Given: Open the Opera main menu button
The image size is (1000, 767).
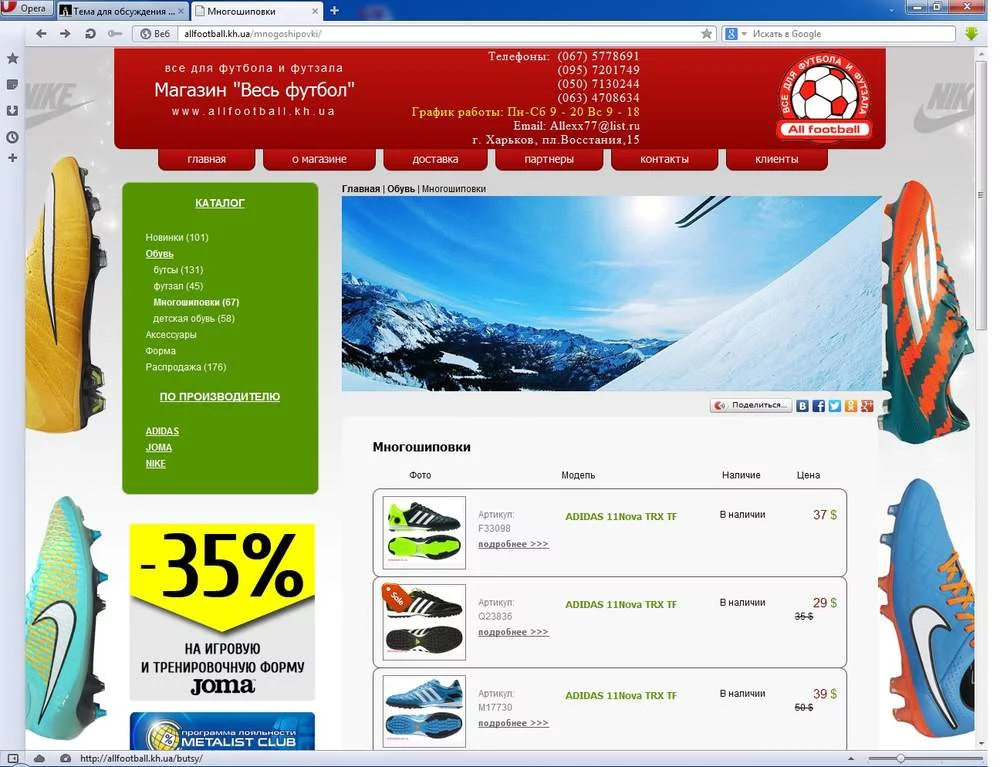Looking at the screenshot, I should (26, 8).
